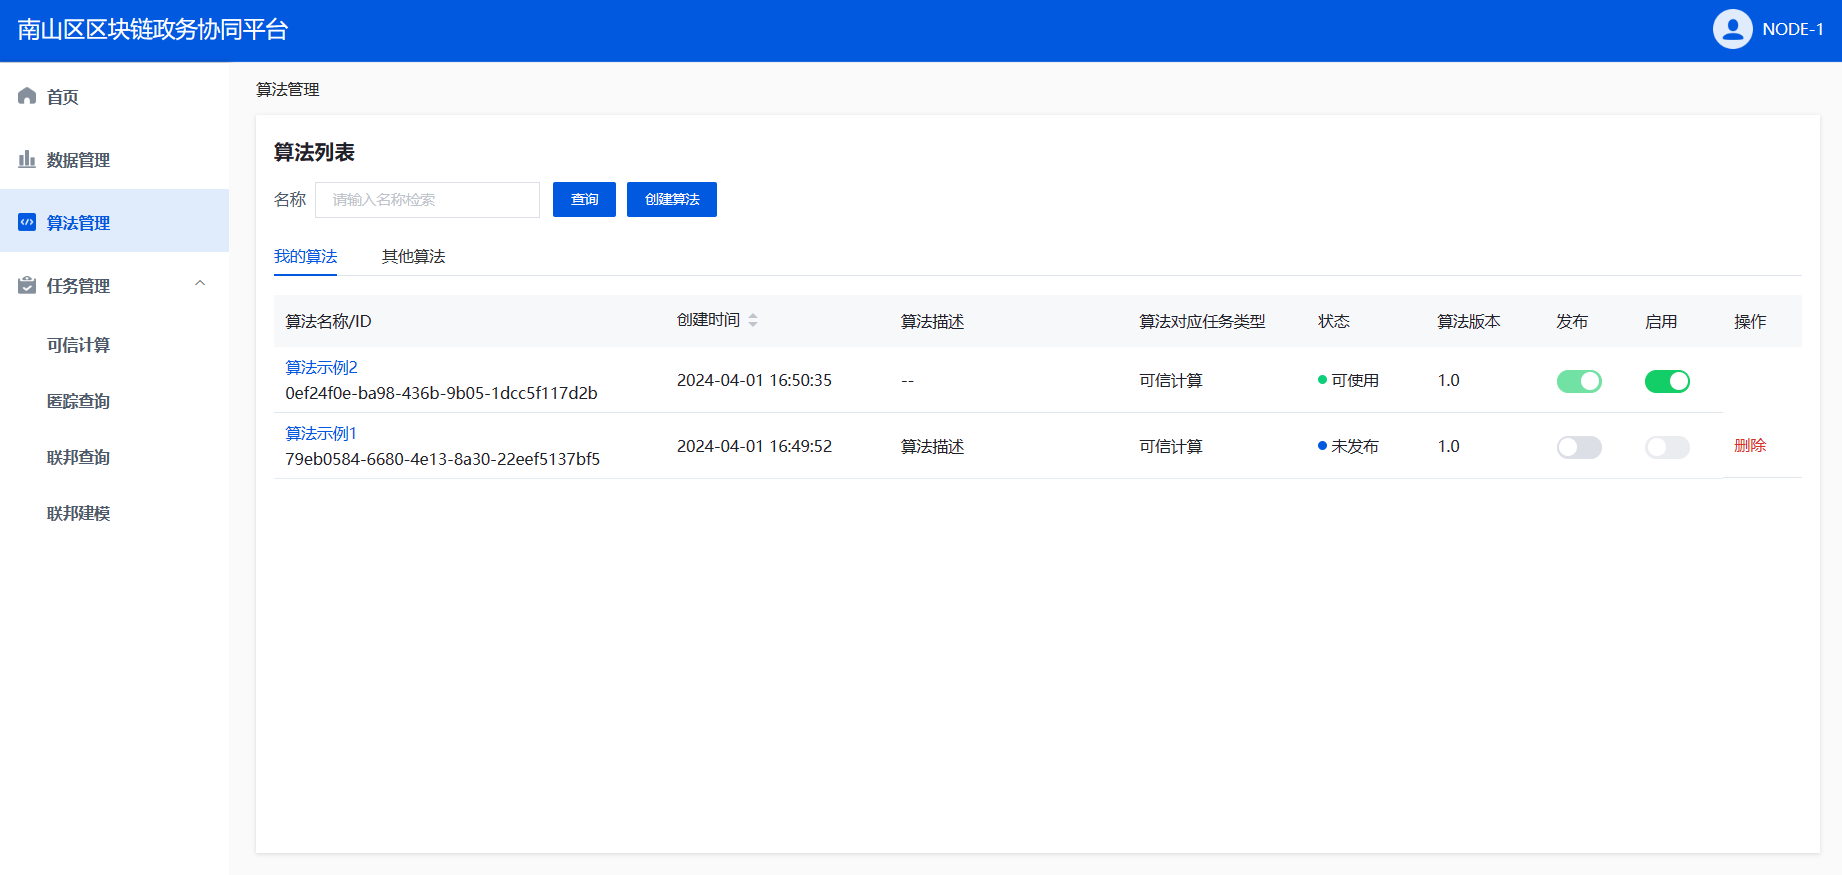Open the 算法示例2 link

point(321,368)
